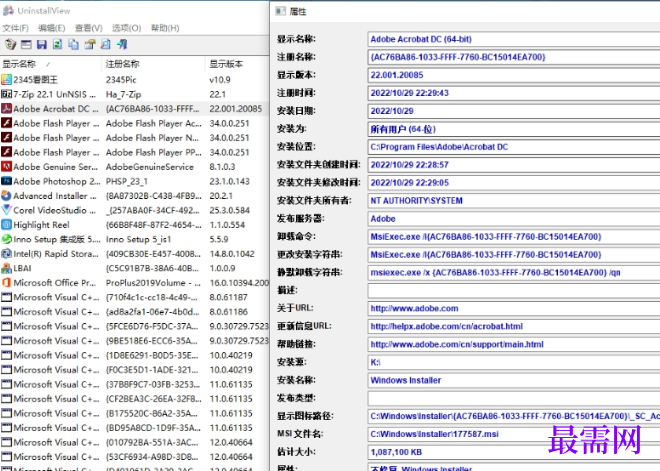This screenshot has height=471, width=660.
Task: Click the Flash Player icon with version PP
Action: (6, 152)
